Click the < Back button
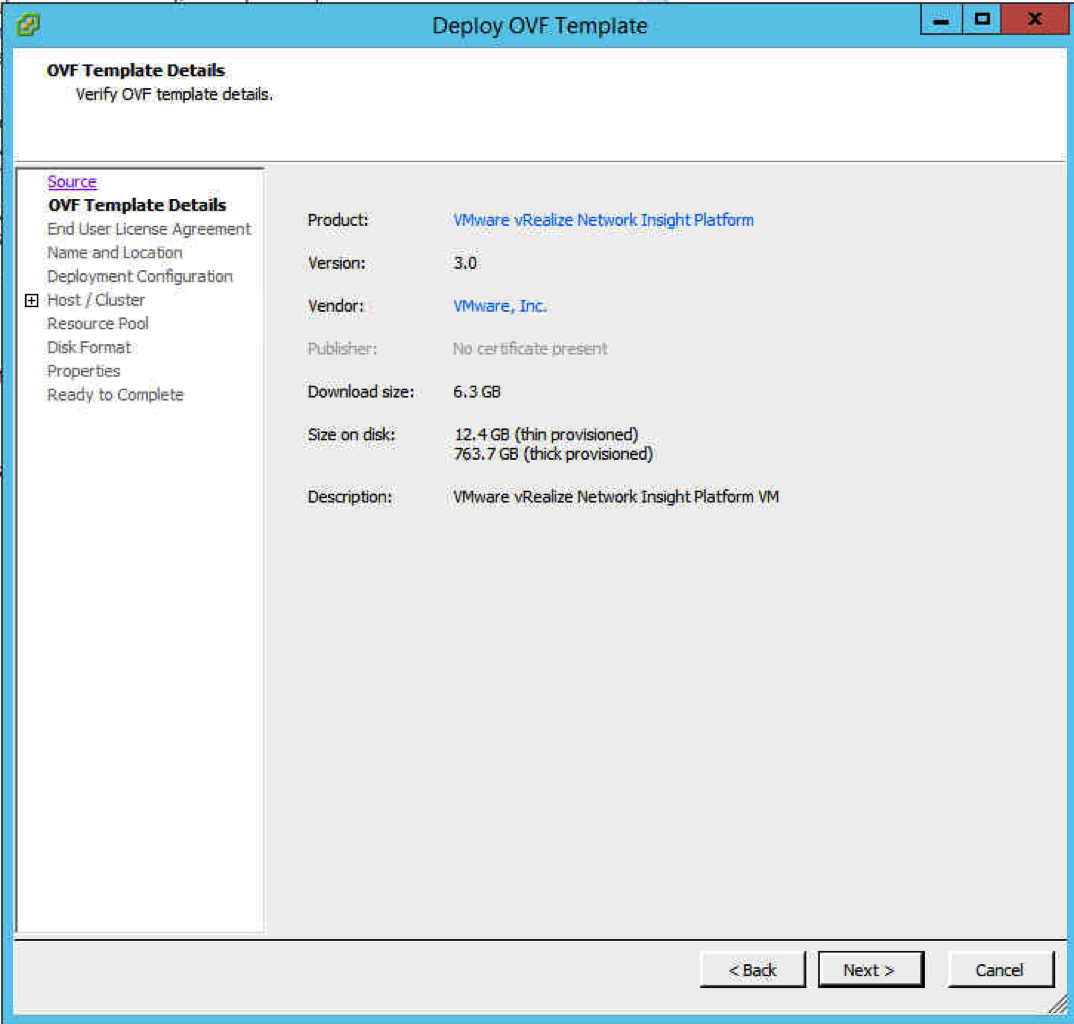The width and height of the screenshot is (1074, 1024). pyautogui.click(x=753, y=970)
